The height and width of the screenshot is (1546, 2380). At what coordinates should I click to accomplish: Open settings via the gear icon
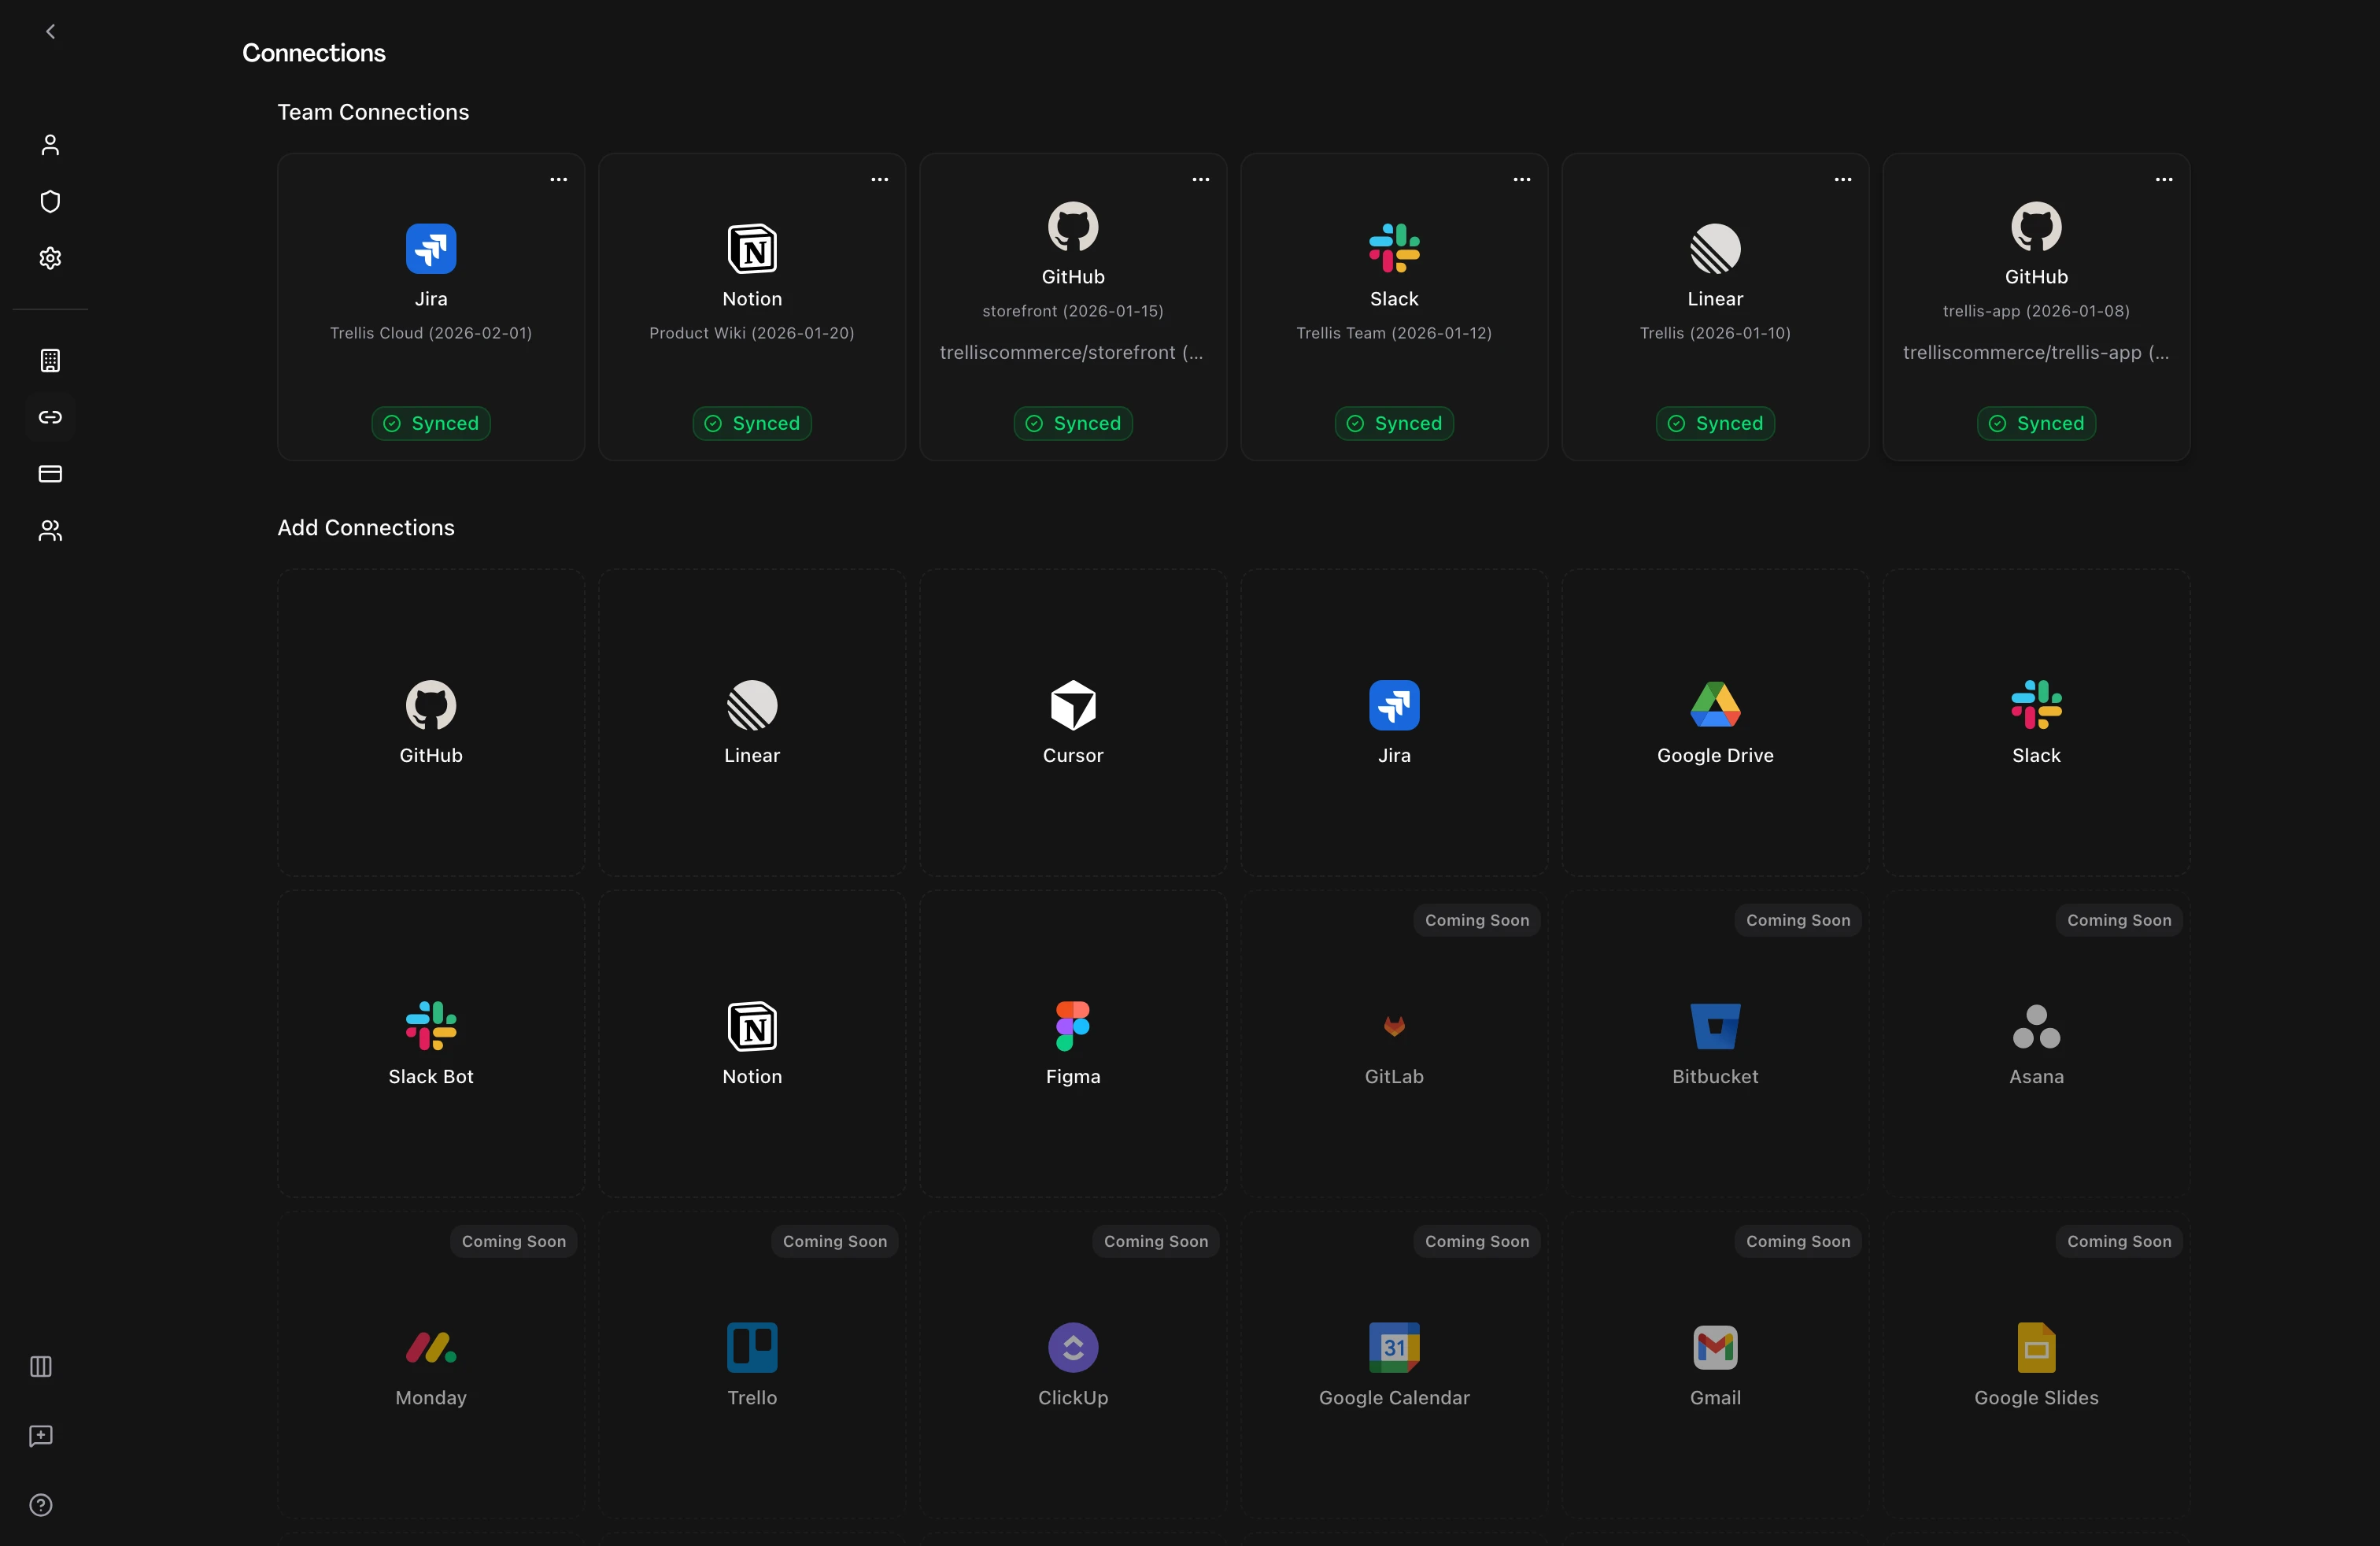[49, 258]
